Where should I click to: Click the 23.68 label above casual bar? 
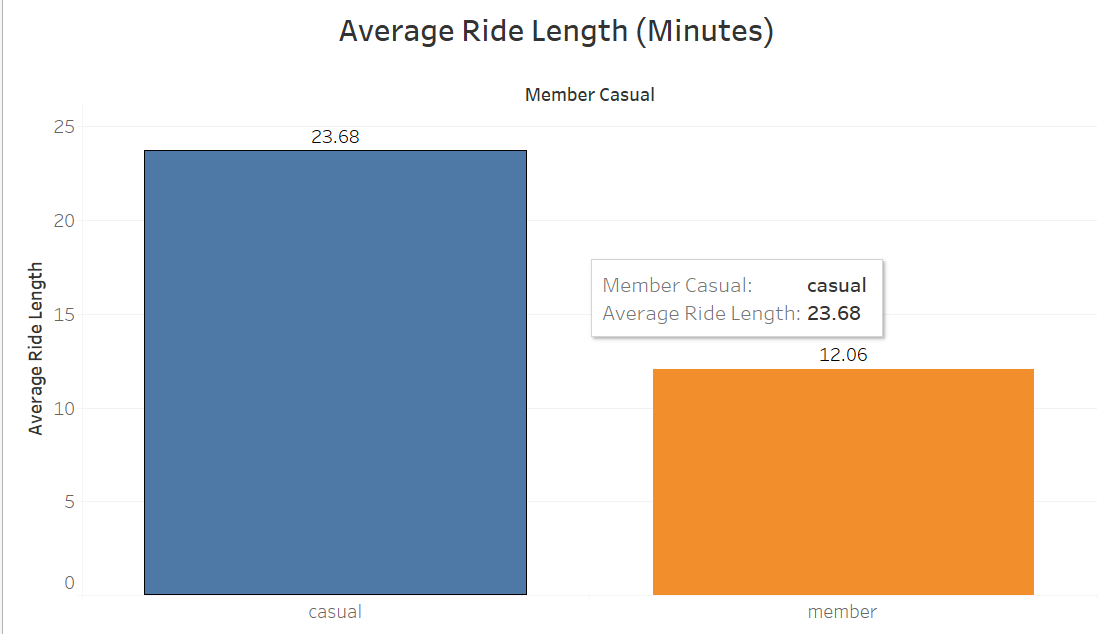click(335, 136)
